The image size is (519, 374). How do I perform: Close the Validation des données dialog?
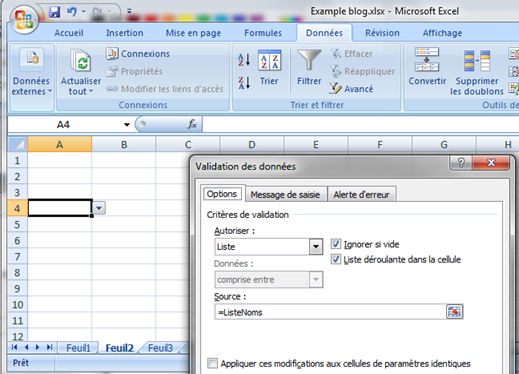coord(491,163)
